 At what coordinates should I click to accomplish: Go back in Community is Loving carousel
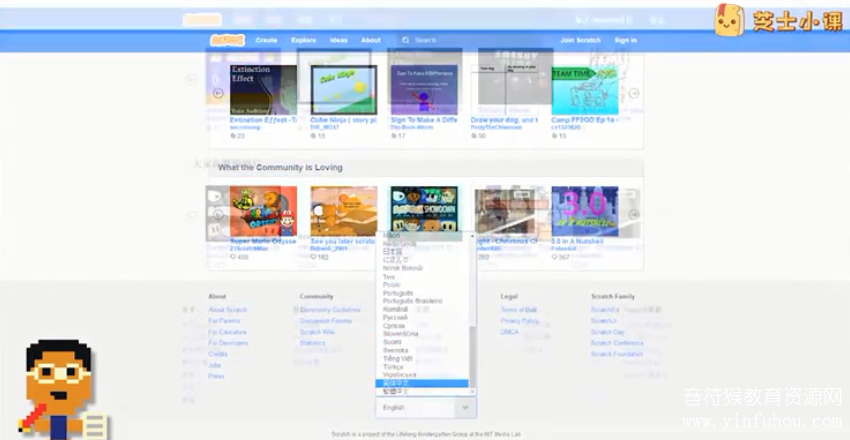(x=218, y=215)
